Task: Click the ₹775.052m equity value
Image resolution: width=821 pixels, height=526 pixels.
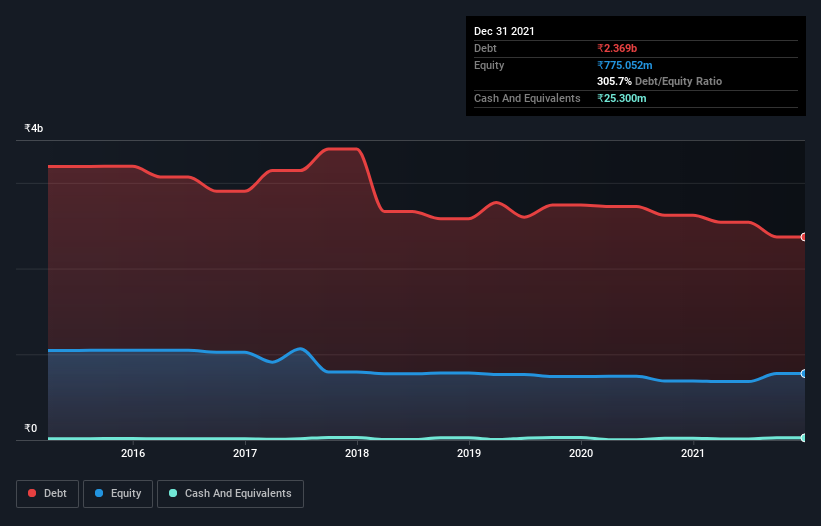Action: click(x=625, y=65)
